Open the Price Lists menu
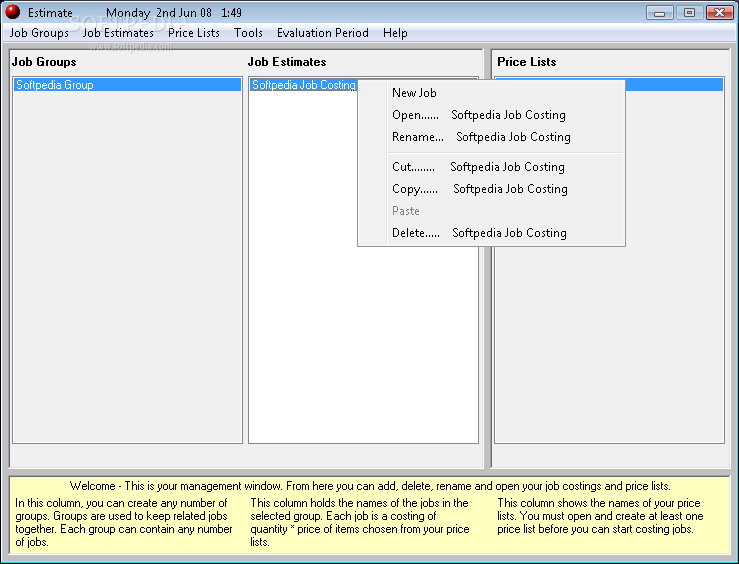This screenshot has height=564, width=739. pyautogui.click(x=194, y=33)
